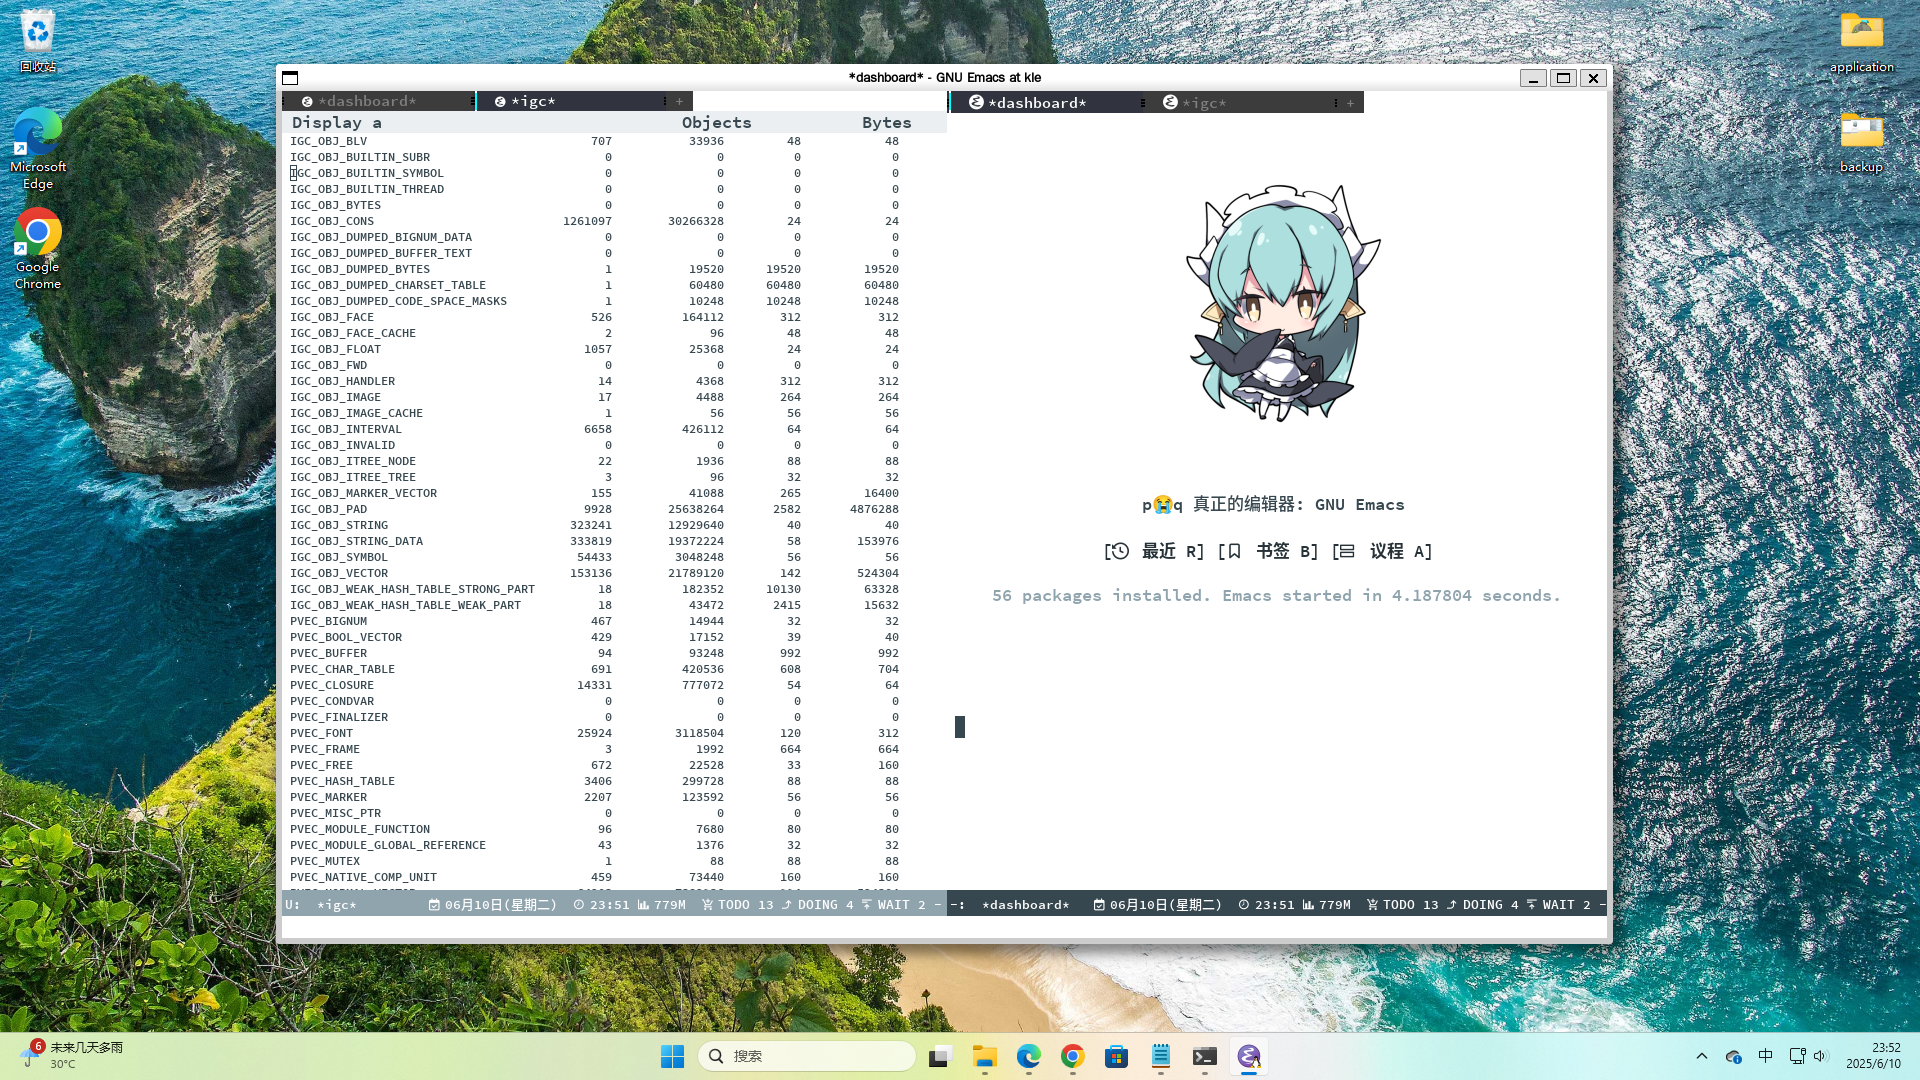
Task: Click TODO cart icon in right mode line
Action: [x=1372, y=905]
